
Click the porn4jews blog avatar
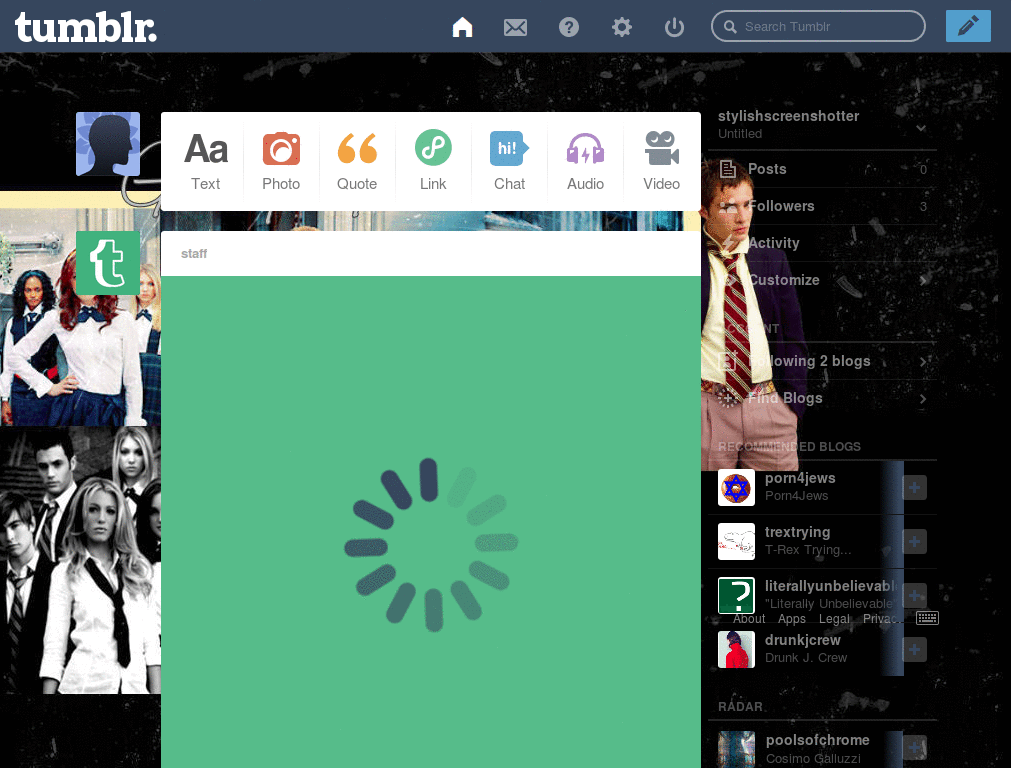(x=736, y=487)
